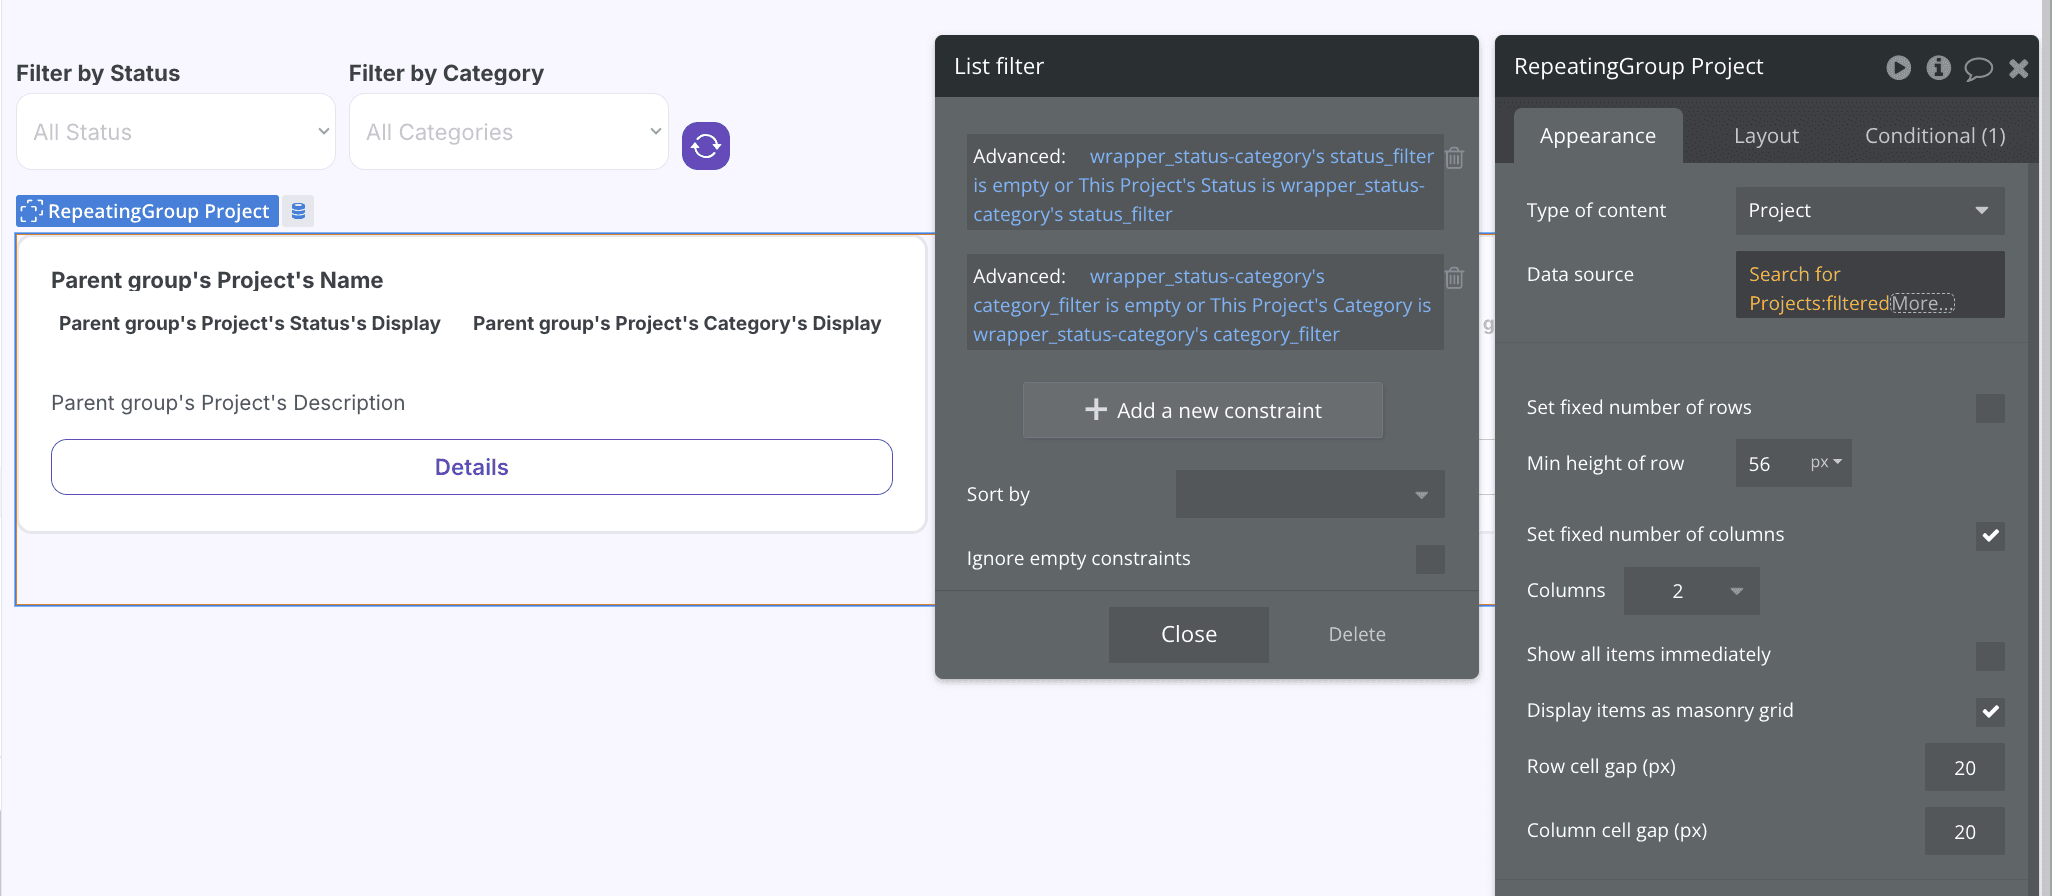Change the px unit for min row height
The image size is (2052, 896).
(1826, 462)
